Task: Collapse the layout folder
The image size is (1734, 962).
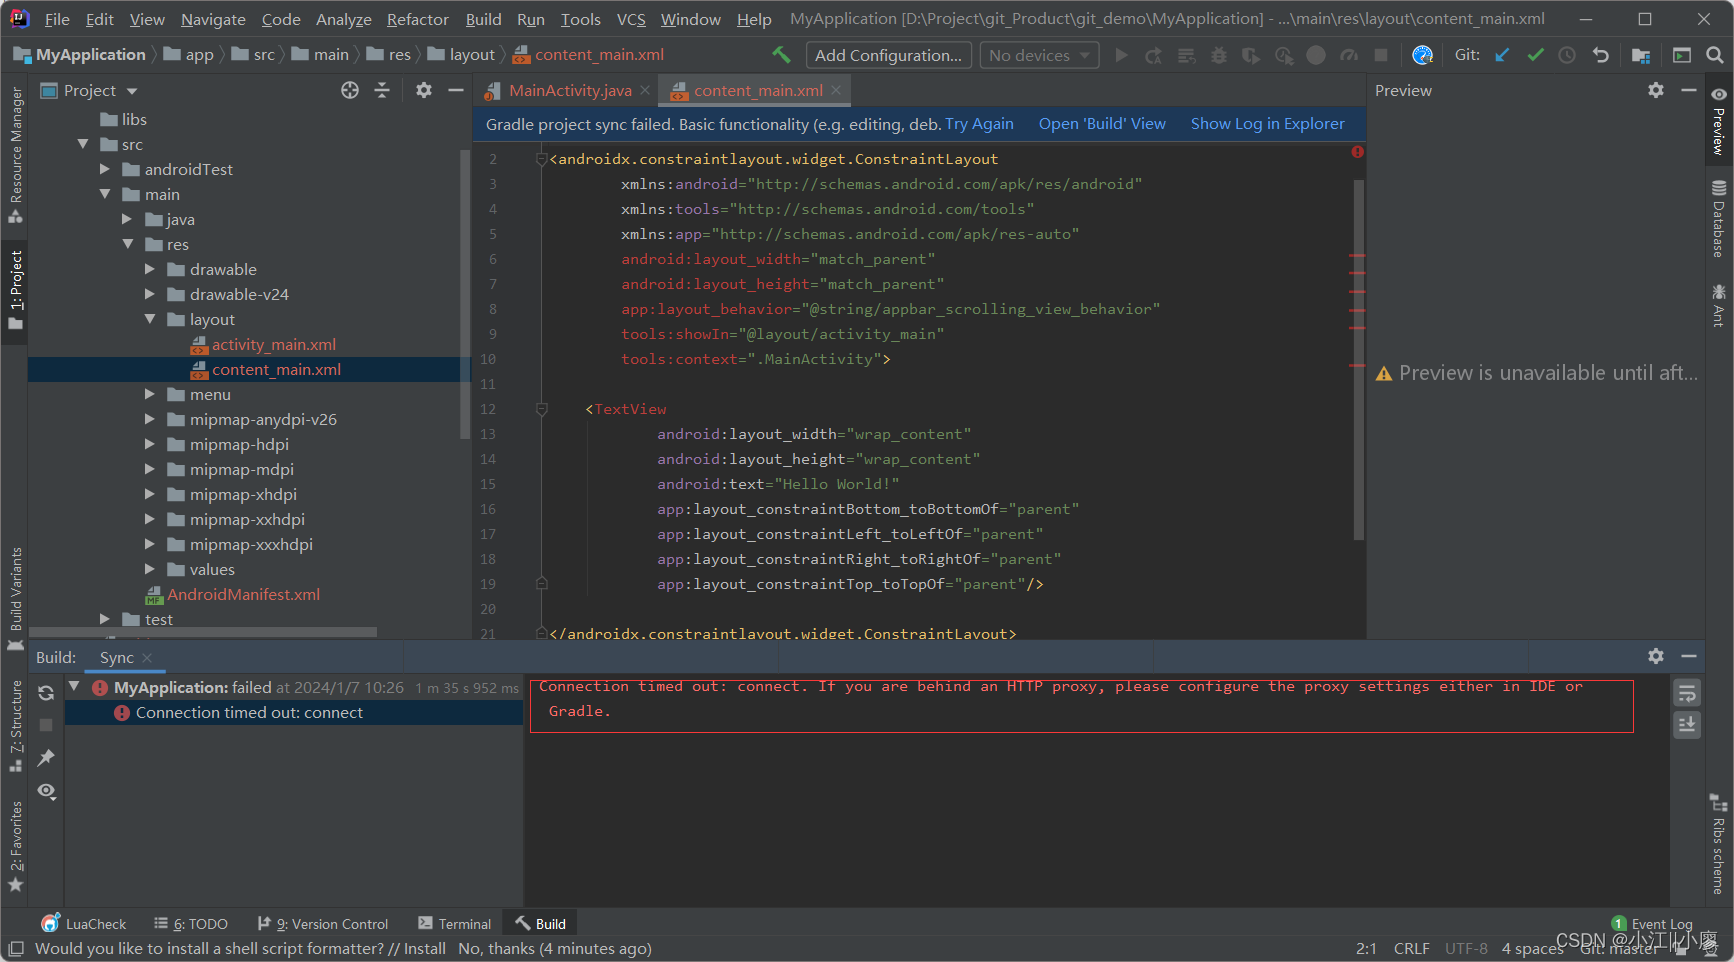Action: click(x=150, y=319)
